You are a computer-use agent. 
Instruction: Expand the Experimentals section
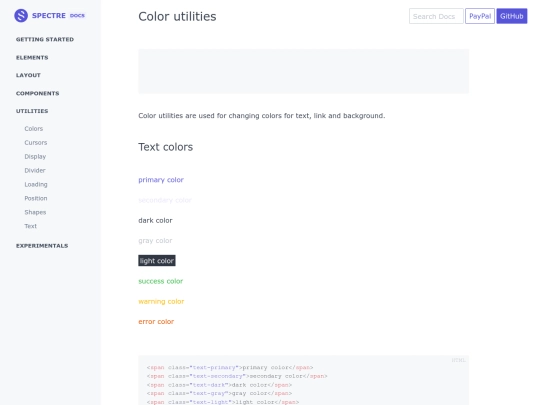point(42,246)
